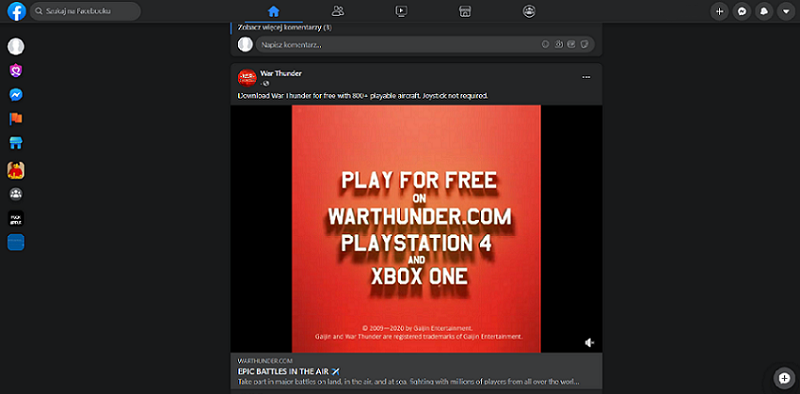Unmute the video with the speaker icon
800x394 pixels.
589,342
